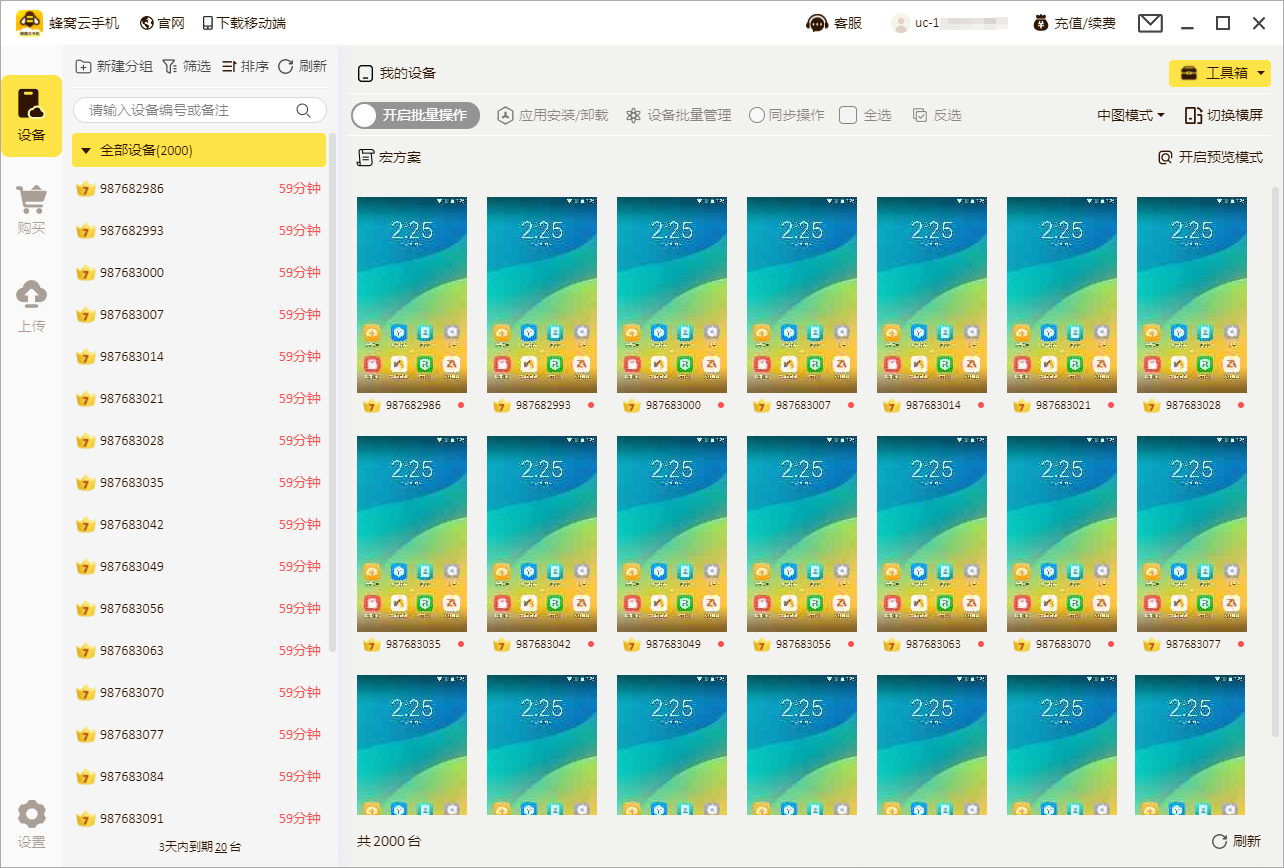Click 宏方案 macro scheme button

[389, 157]
